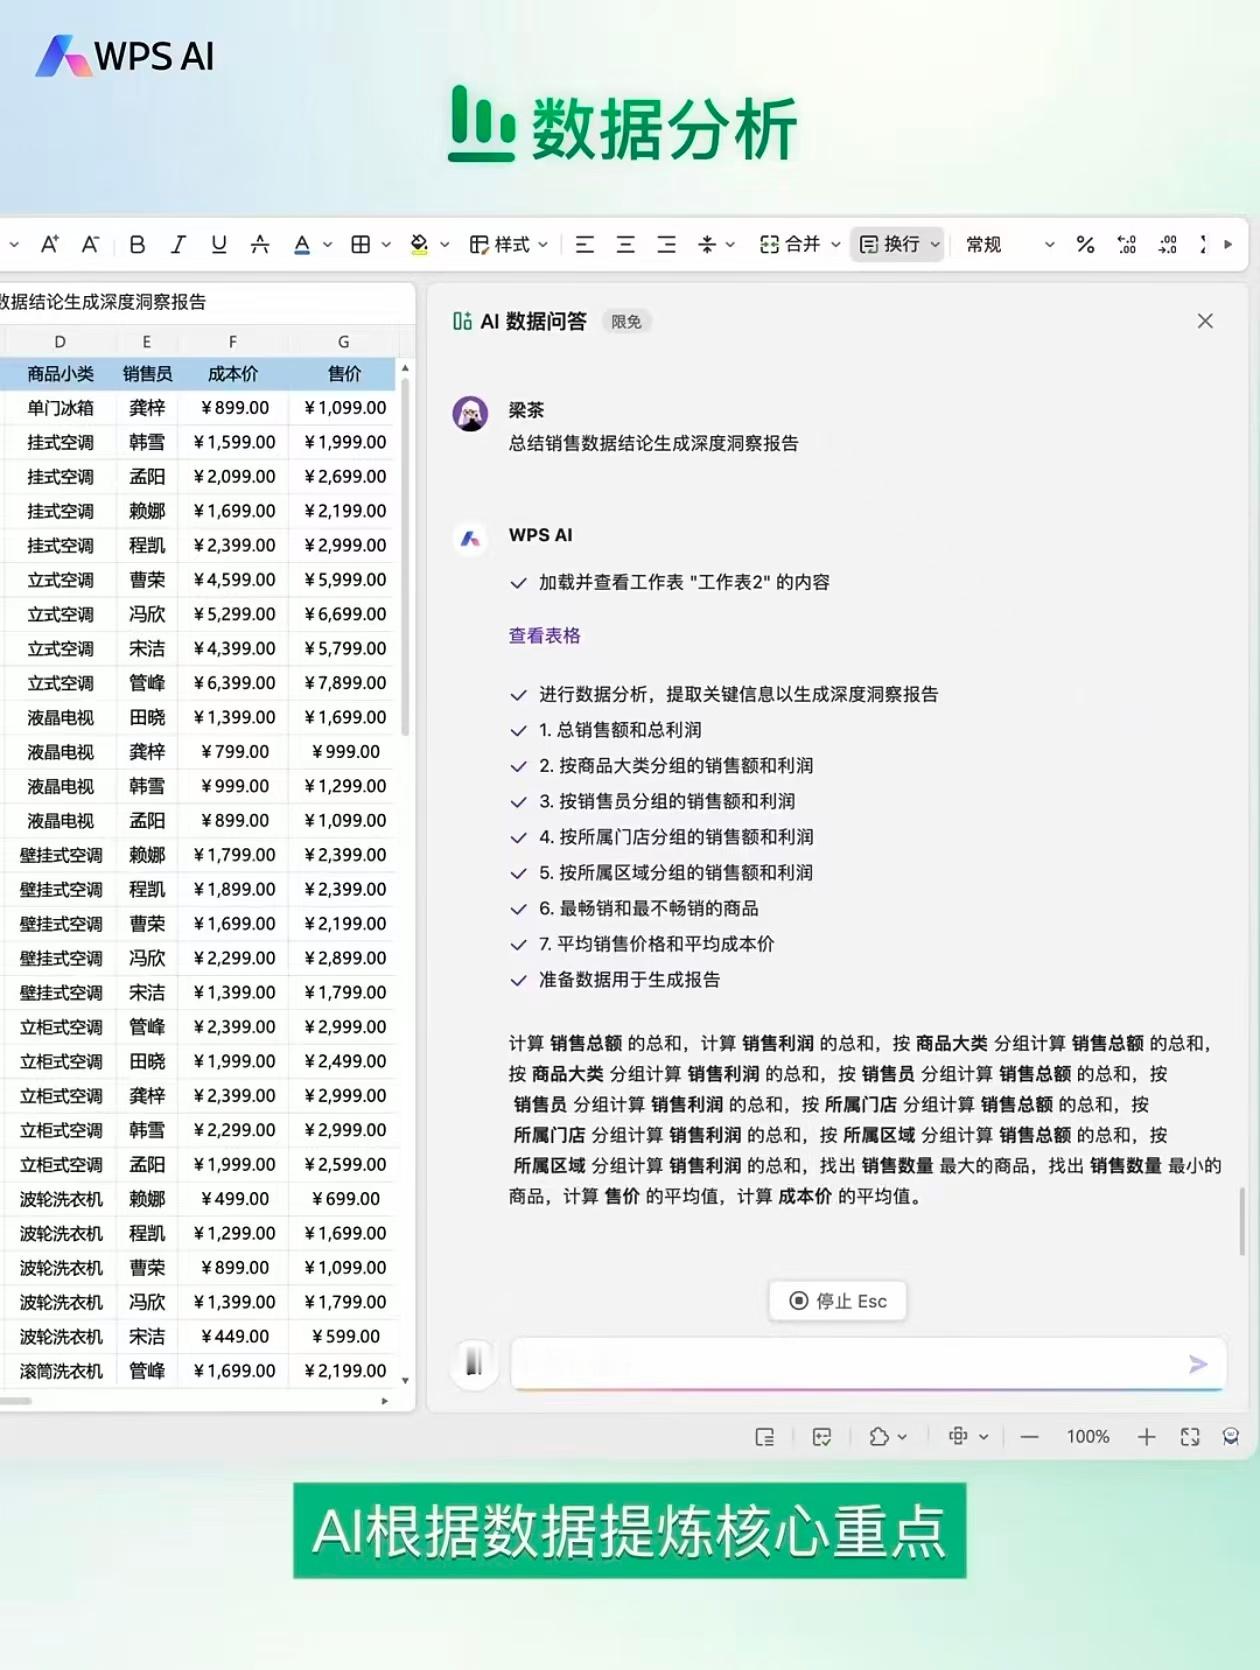The image size is (1260, 1670).
Task: Open the puzzle-shaped status bar icon
Action: (x=880, y=1437)
